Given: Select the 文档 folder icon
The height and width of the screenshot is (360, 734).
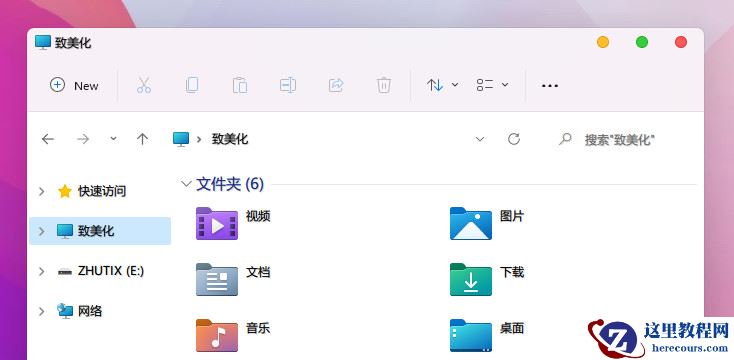Looking at the screenshot, I should (217, 279).
